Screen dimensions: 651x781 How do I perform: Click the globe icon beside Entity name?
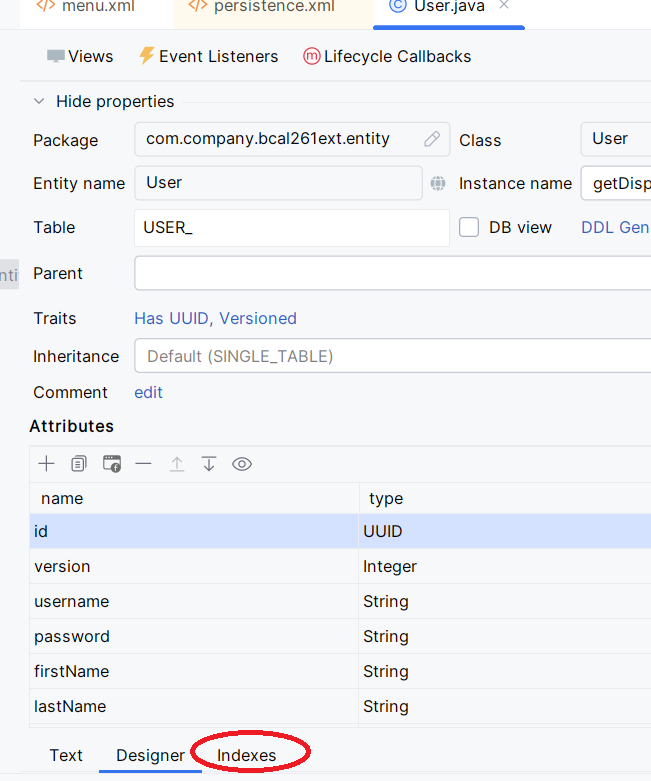(x=438, y=183)
